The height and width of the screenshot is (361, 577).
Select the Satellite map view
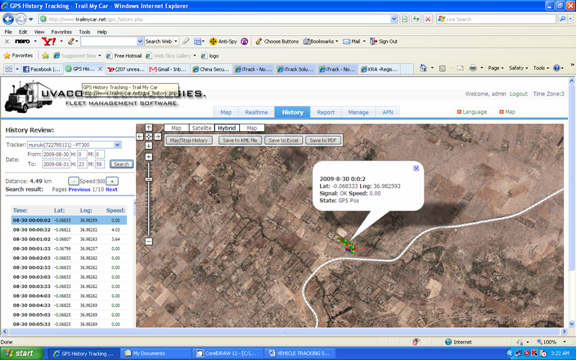pos(202,128)
